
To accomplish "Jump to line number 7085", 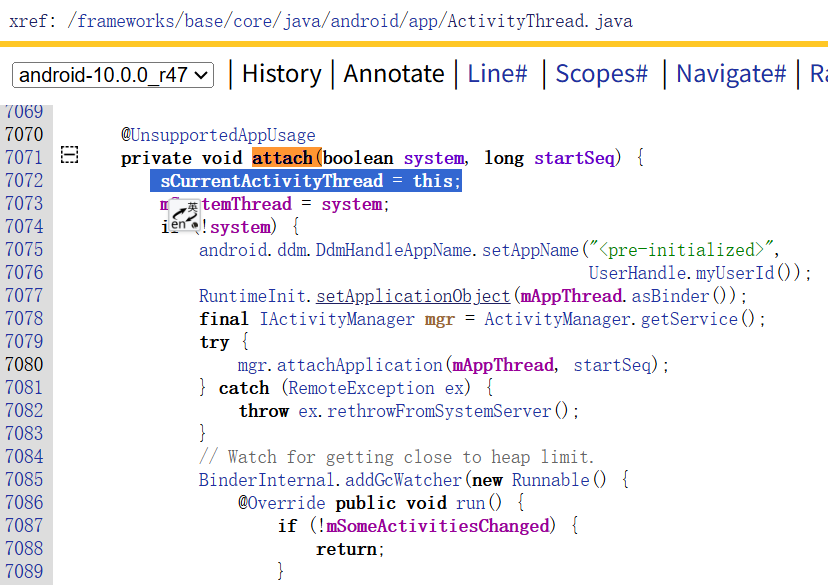I will [24, 479].
